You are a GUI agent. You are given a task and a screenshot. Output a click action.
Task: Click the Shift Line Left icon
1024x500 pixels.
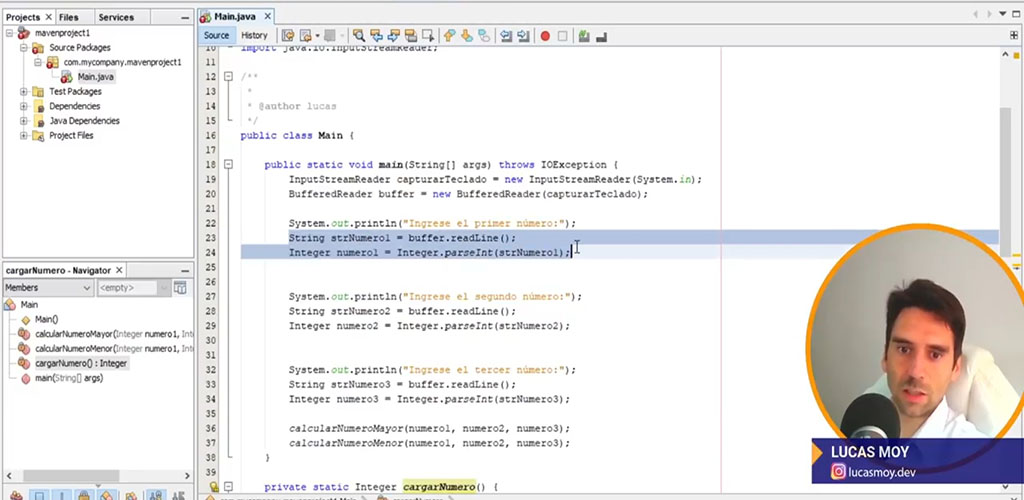[x=507, y=36]
